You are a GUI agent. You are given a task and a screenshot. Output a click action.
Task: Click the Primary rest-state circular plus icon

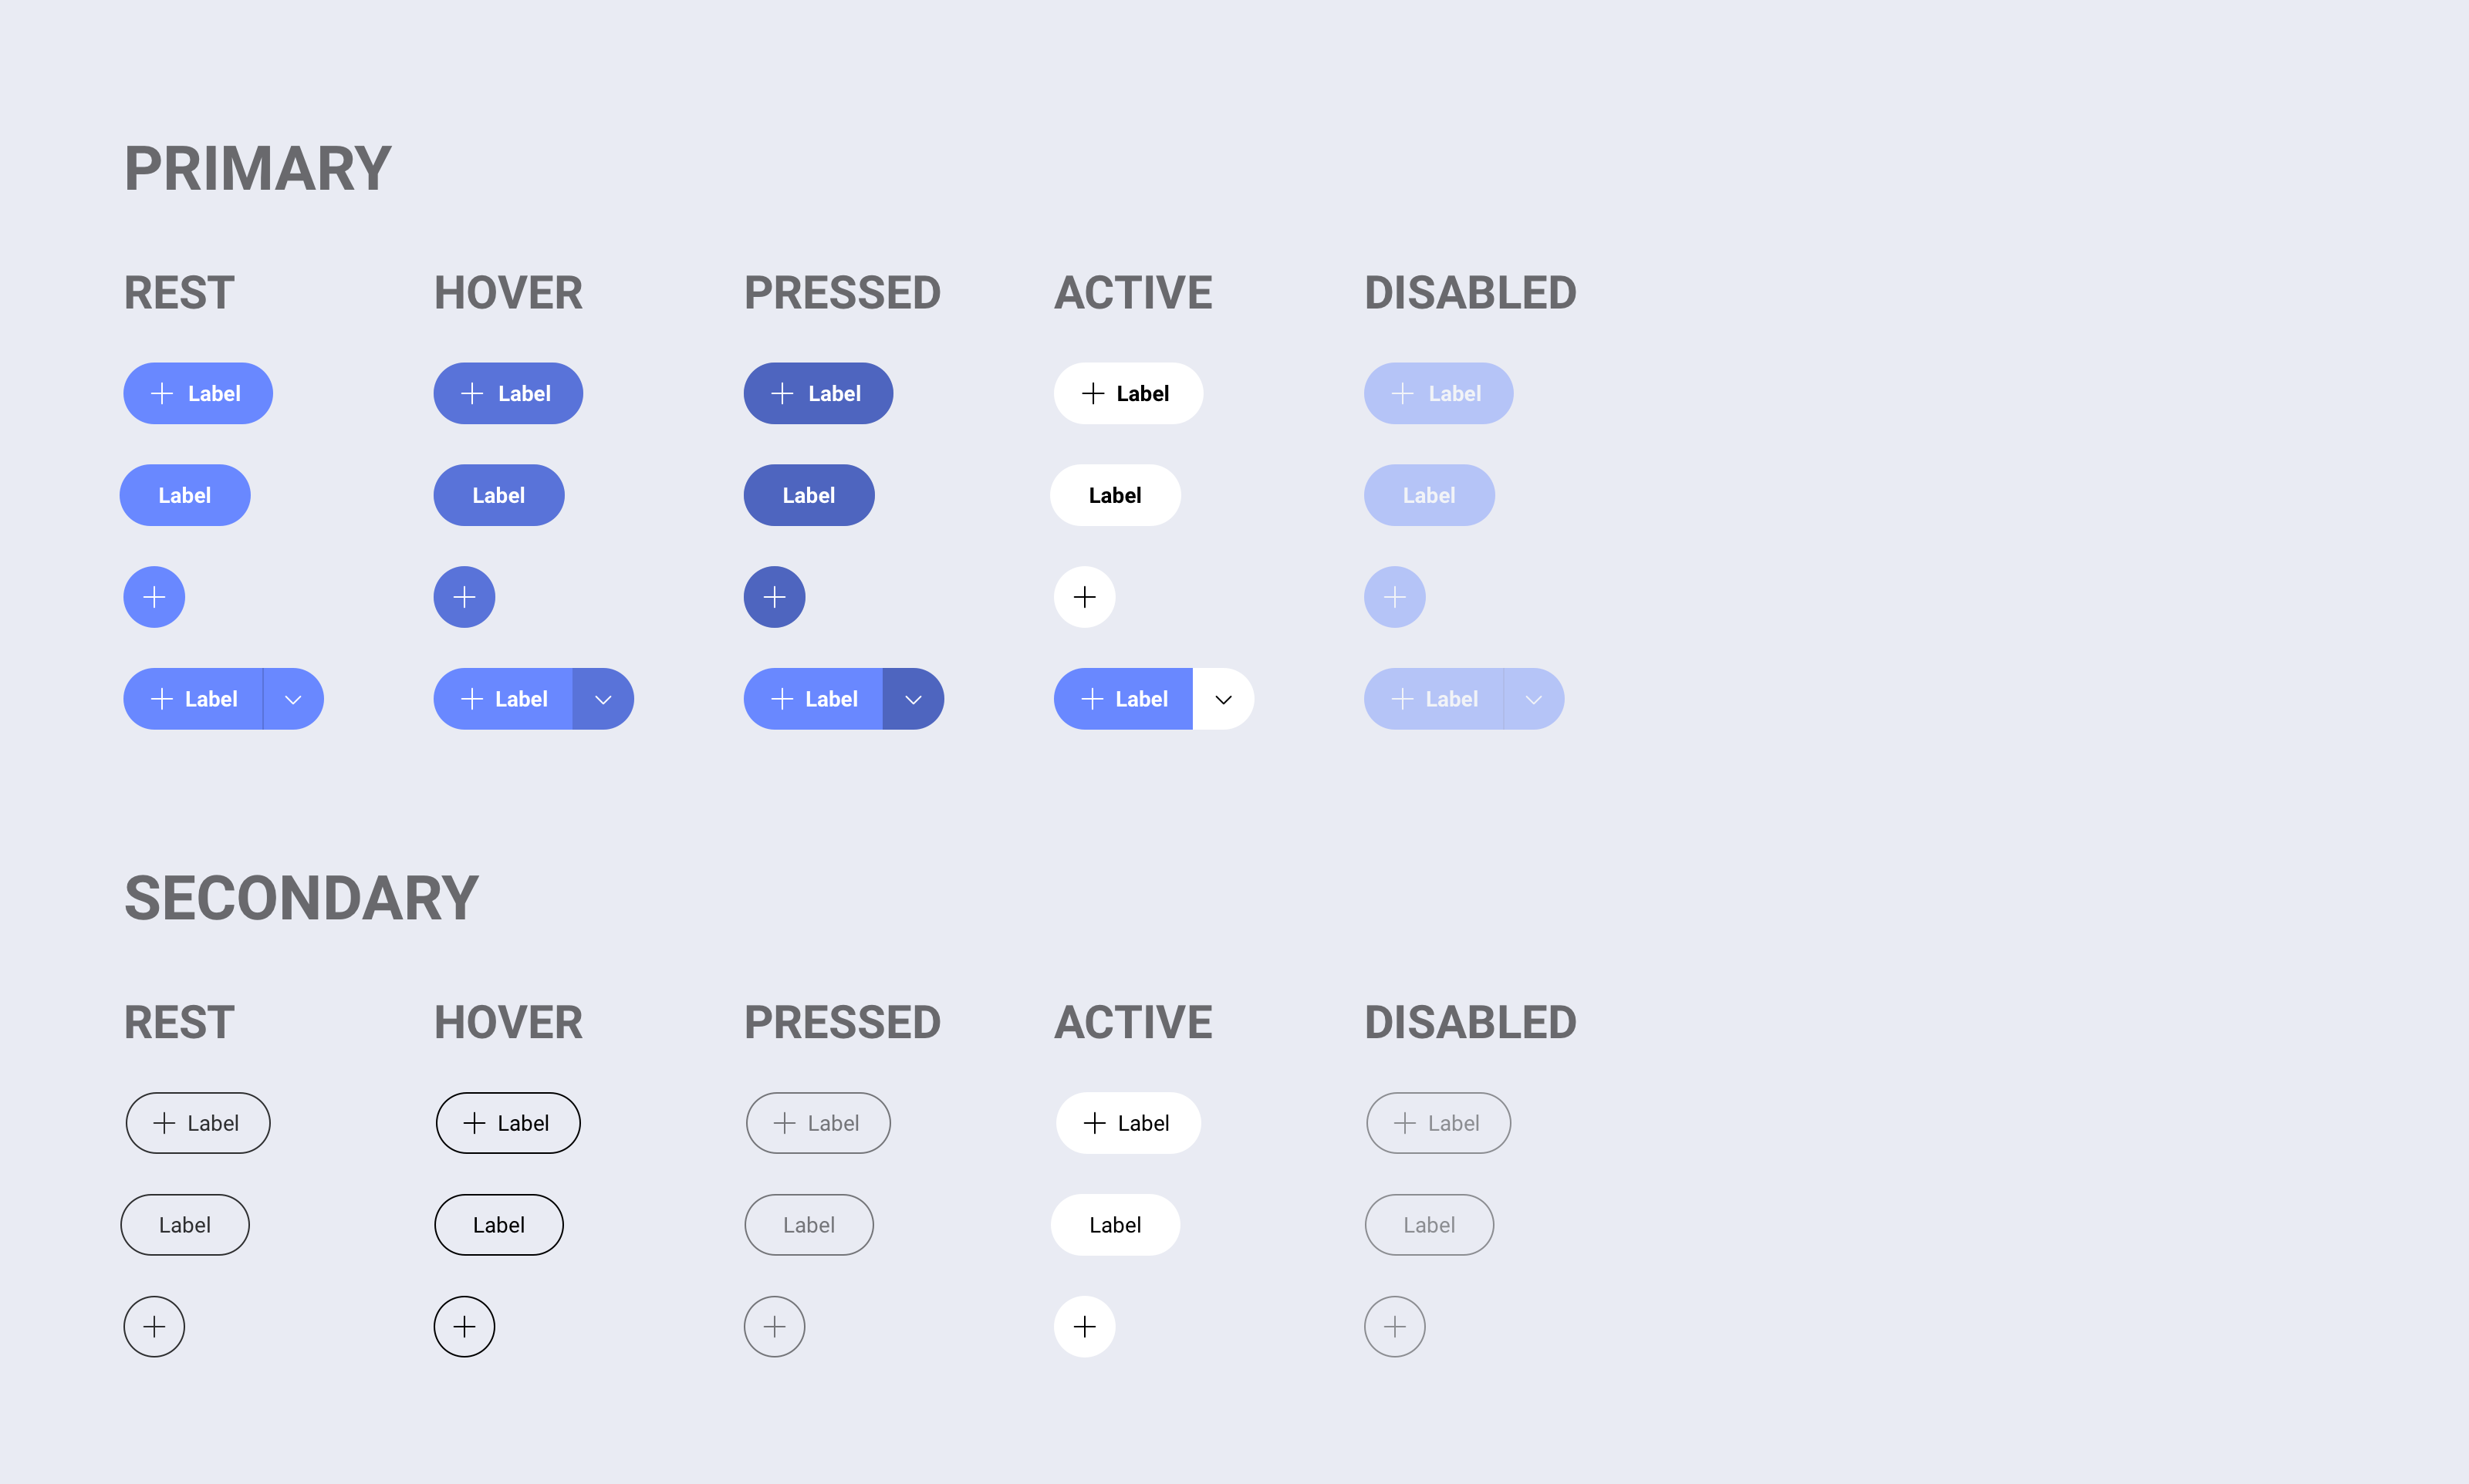coord(154,597)
